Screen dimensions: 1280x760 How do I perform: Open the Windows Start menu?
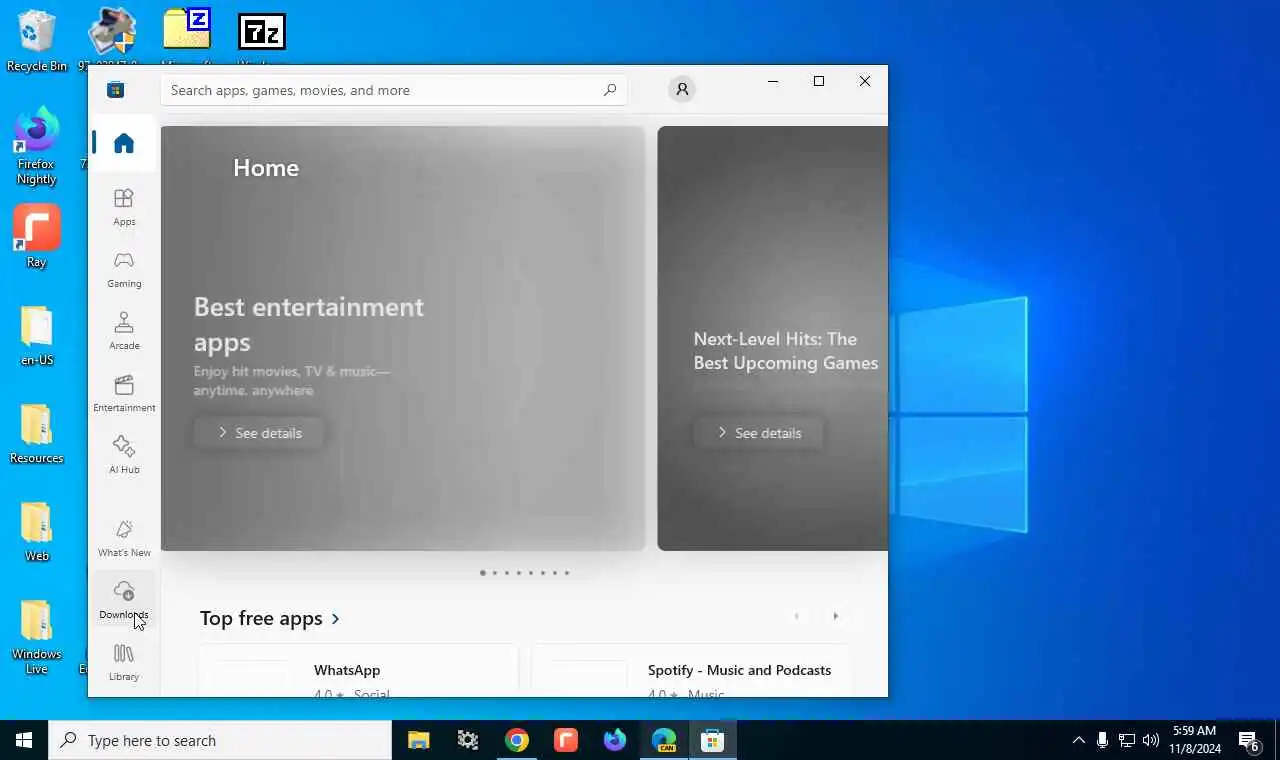(x=24, y=740)
